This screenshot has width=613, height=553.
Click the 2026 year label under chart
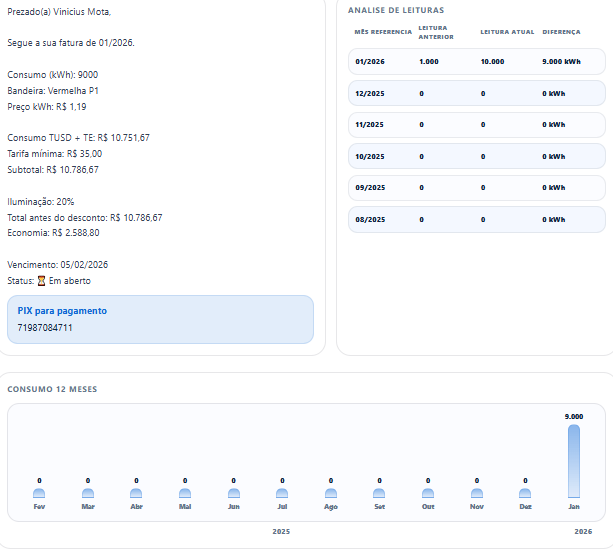(x=583, y=531)
